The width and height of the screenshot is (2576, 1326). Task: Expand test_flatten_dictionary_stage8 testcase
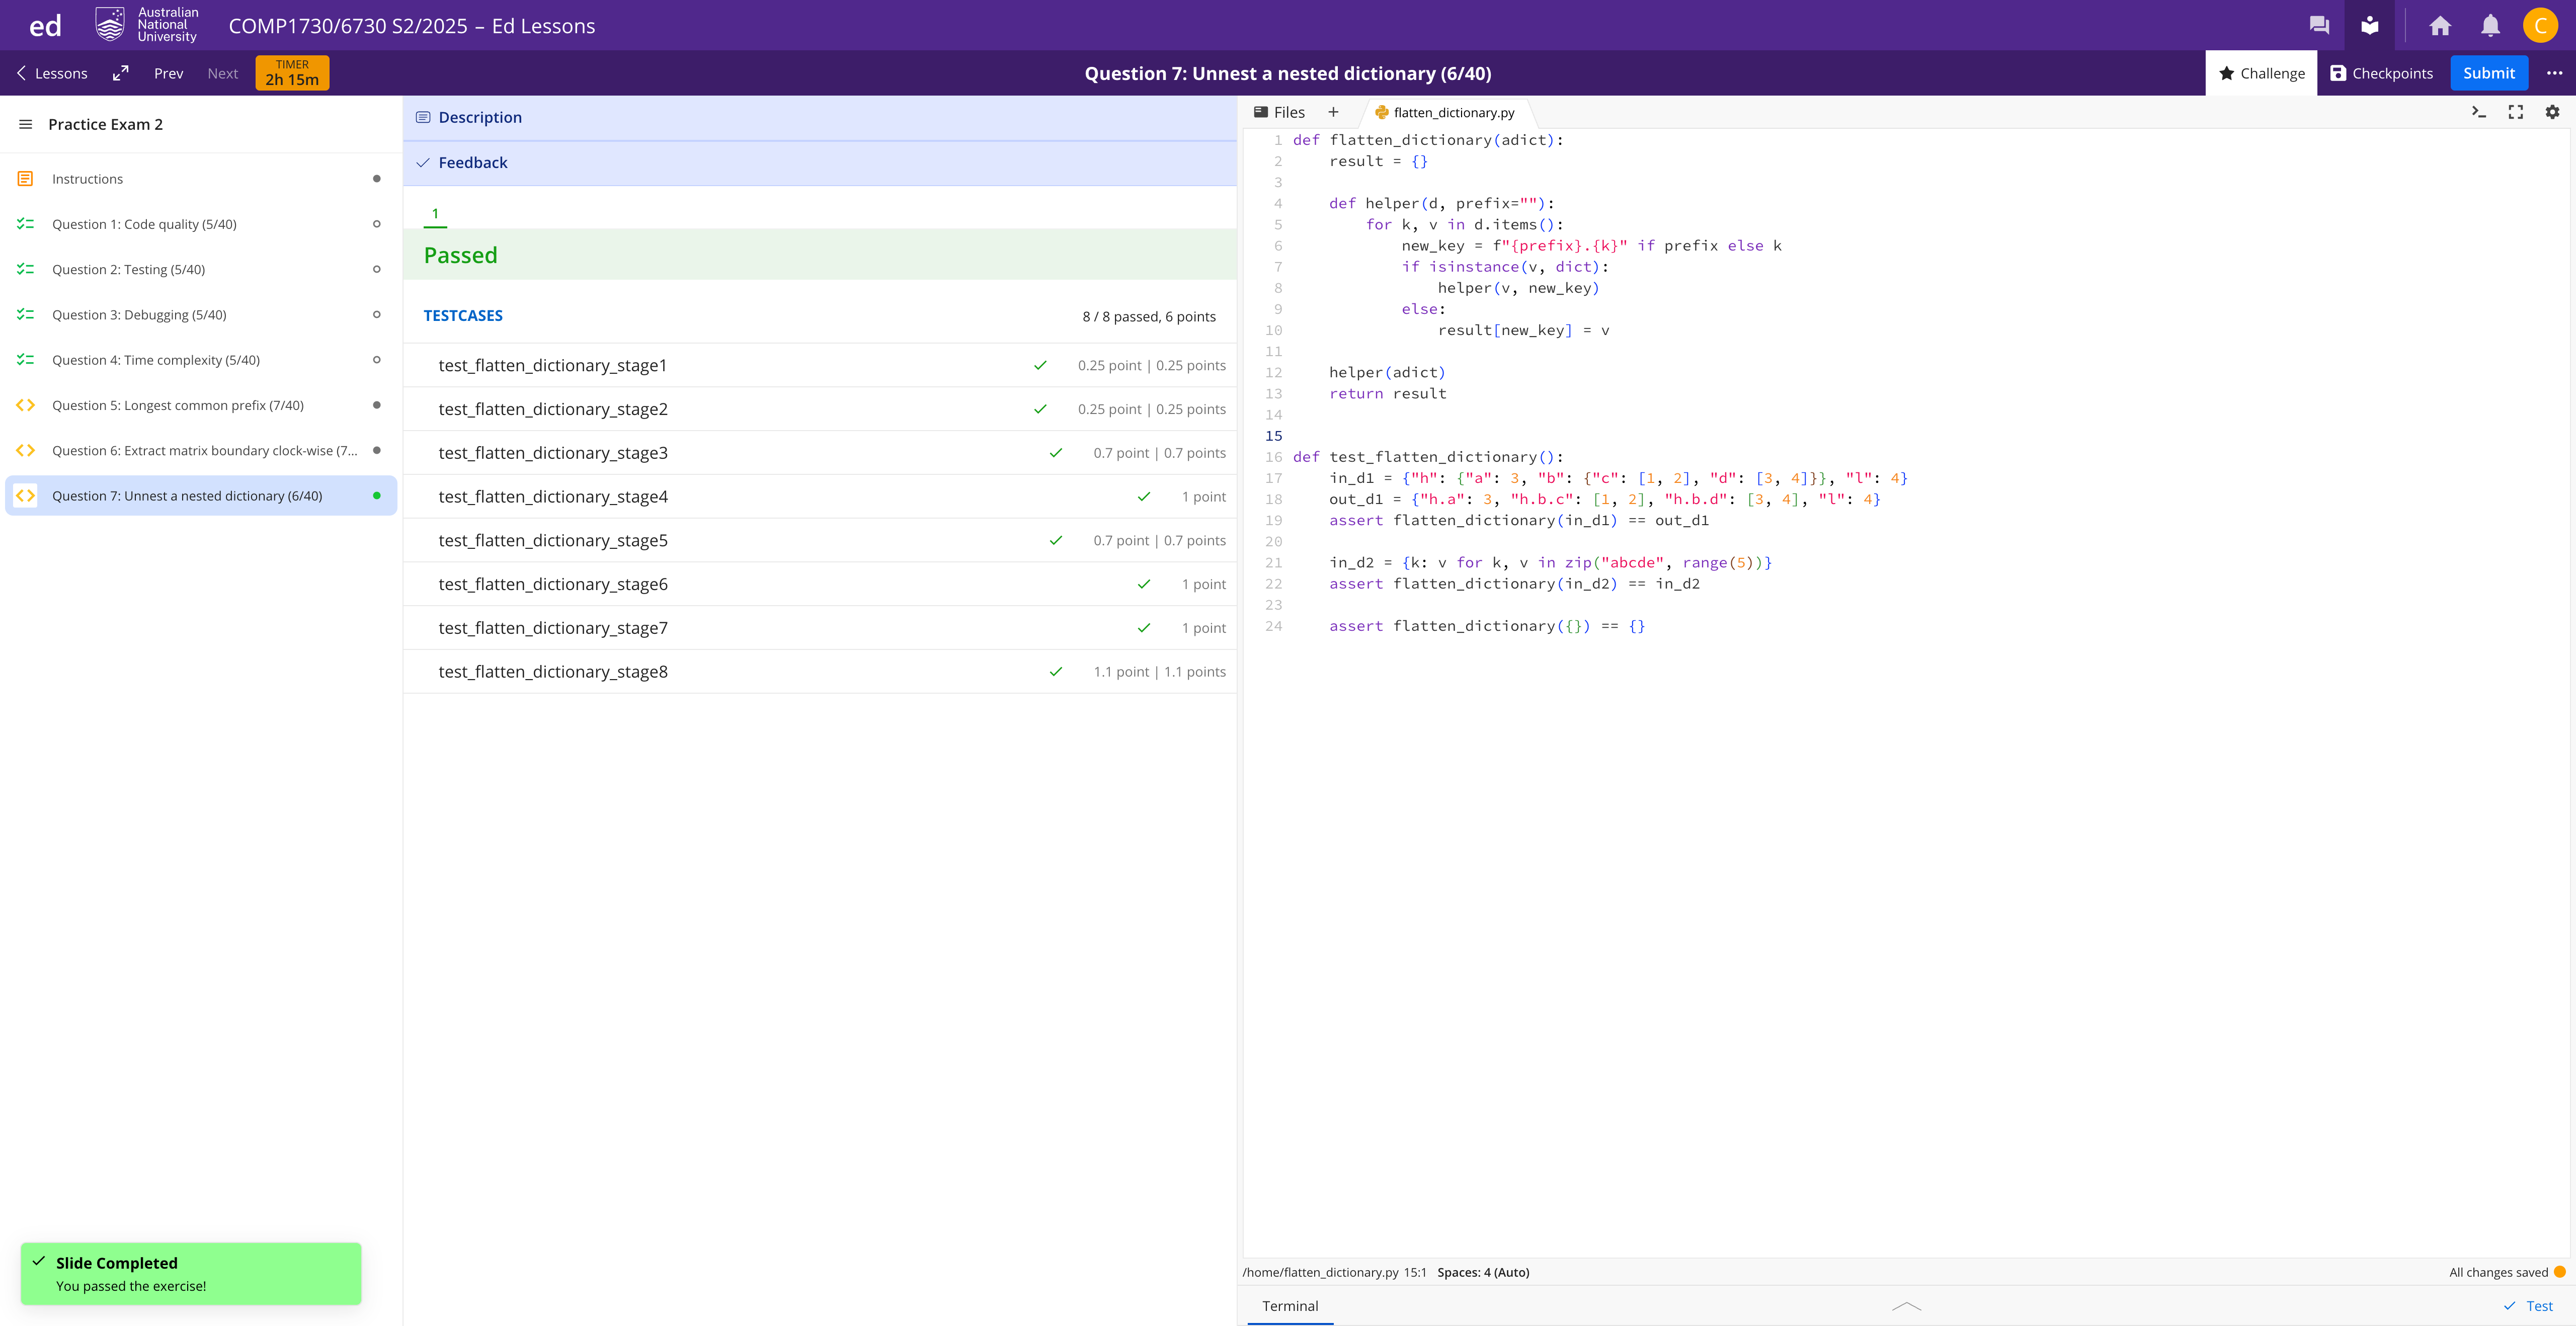tap(820, 672)
